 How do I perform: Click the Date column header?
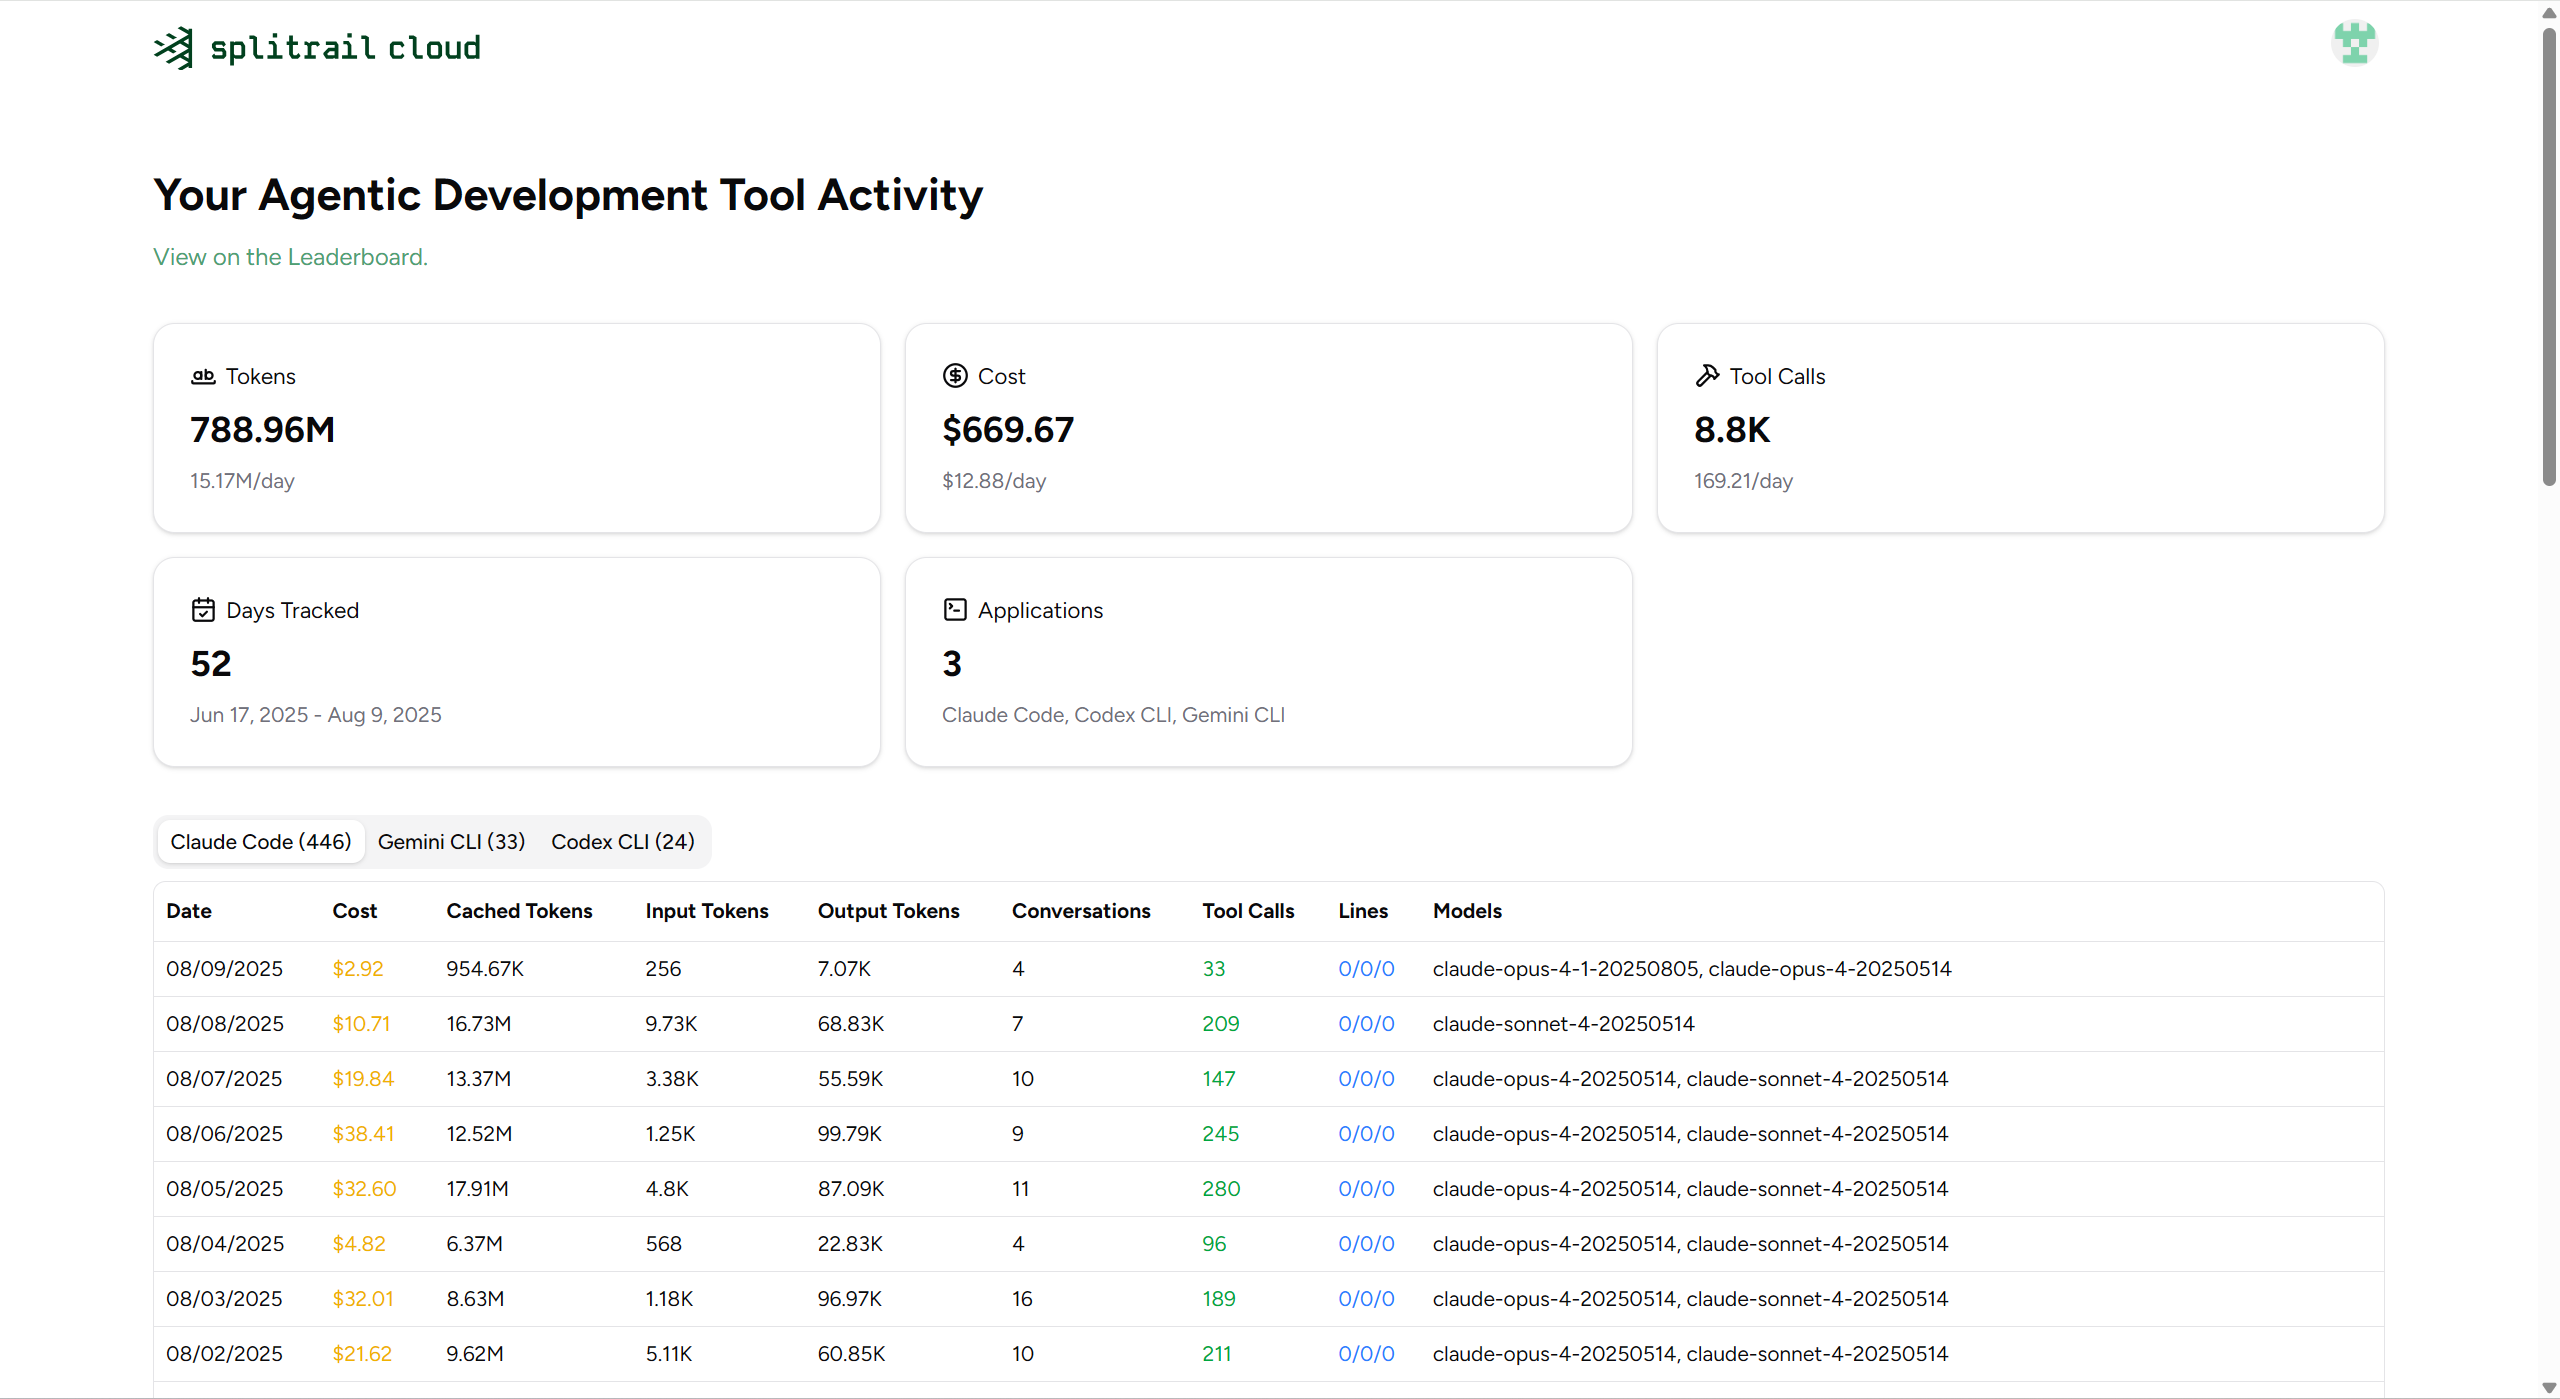[x=189, y=911]
